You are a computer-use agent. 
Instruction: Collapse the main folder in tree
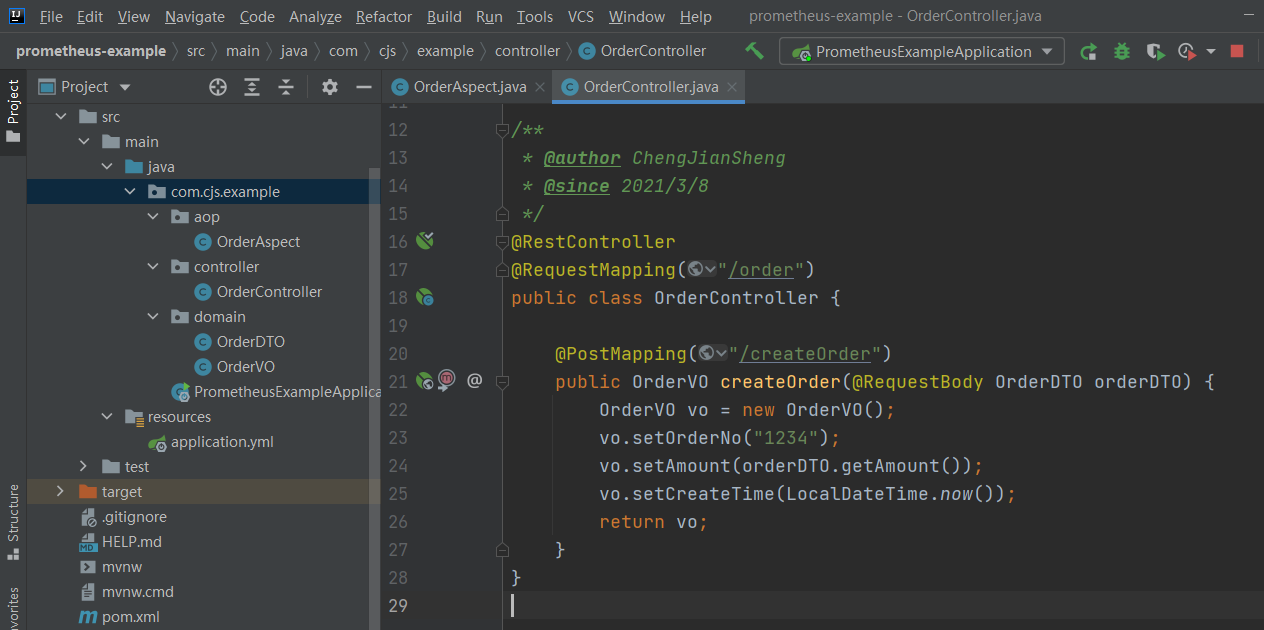click(84, 142)
